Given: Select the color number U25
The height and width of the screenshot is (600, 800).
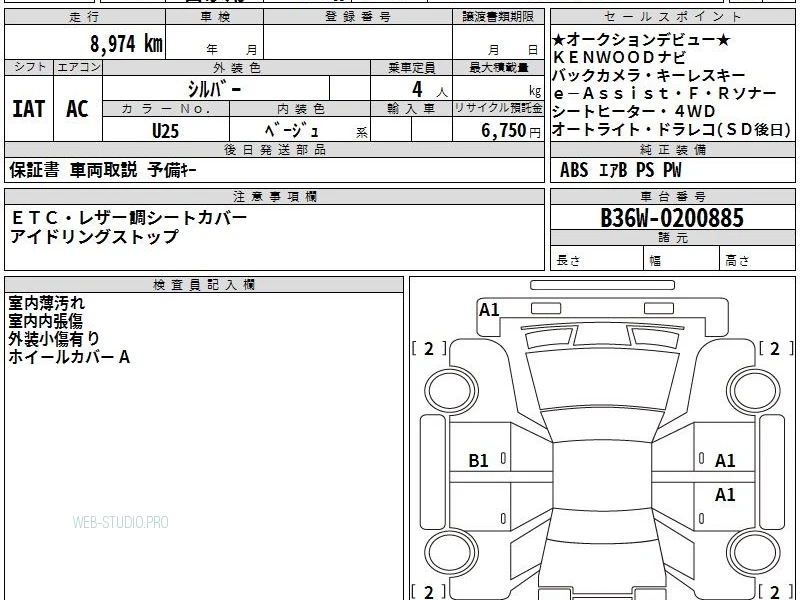Looking at the screenshot, I should [165, 131].
